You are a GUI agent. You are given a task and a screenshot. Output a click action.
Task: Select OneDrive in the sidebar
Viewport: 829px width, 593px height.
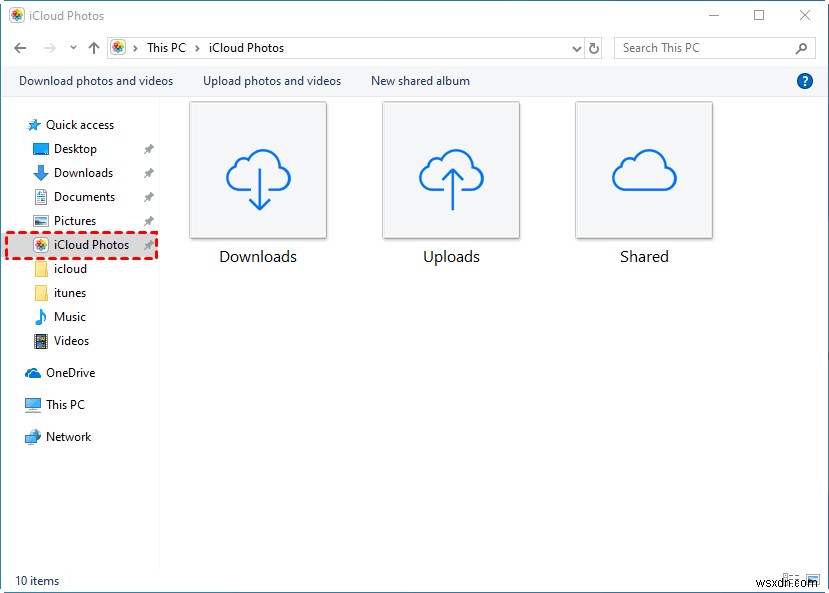[x=70, y=372]
